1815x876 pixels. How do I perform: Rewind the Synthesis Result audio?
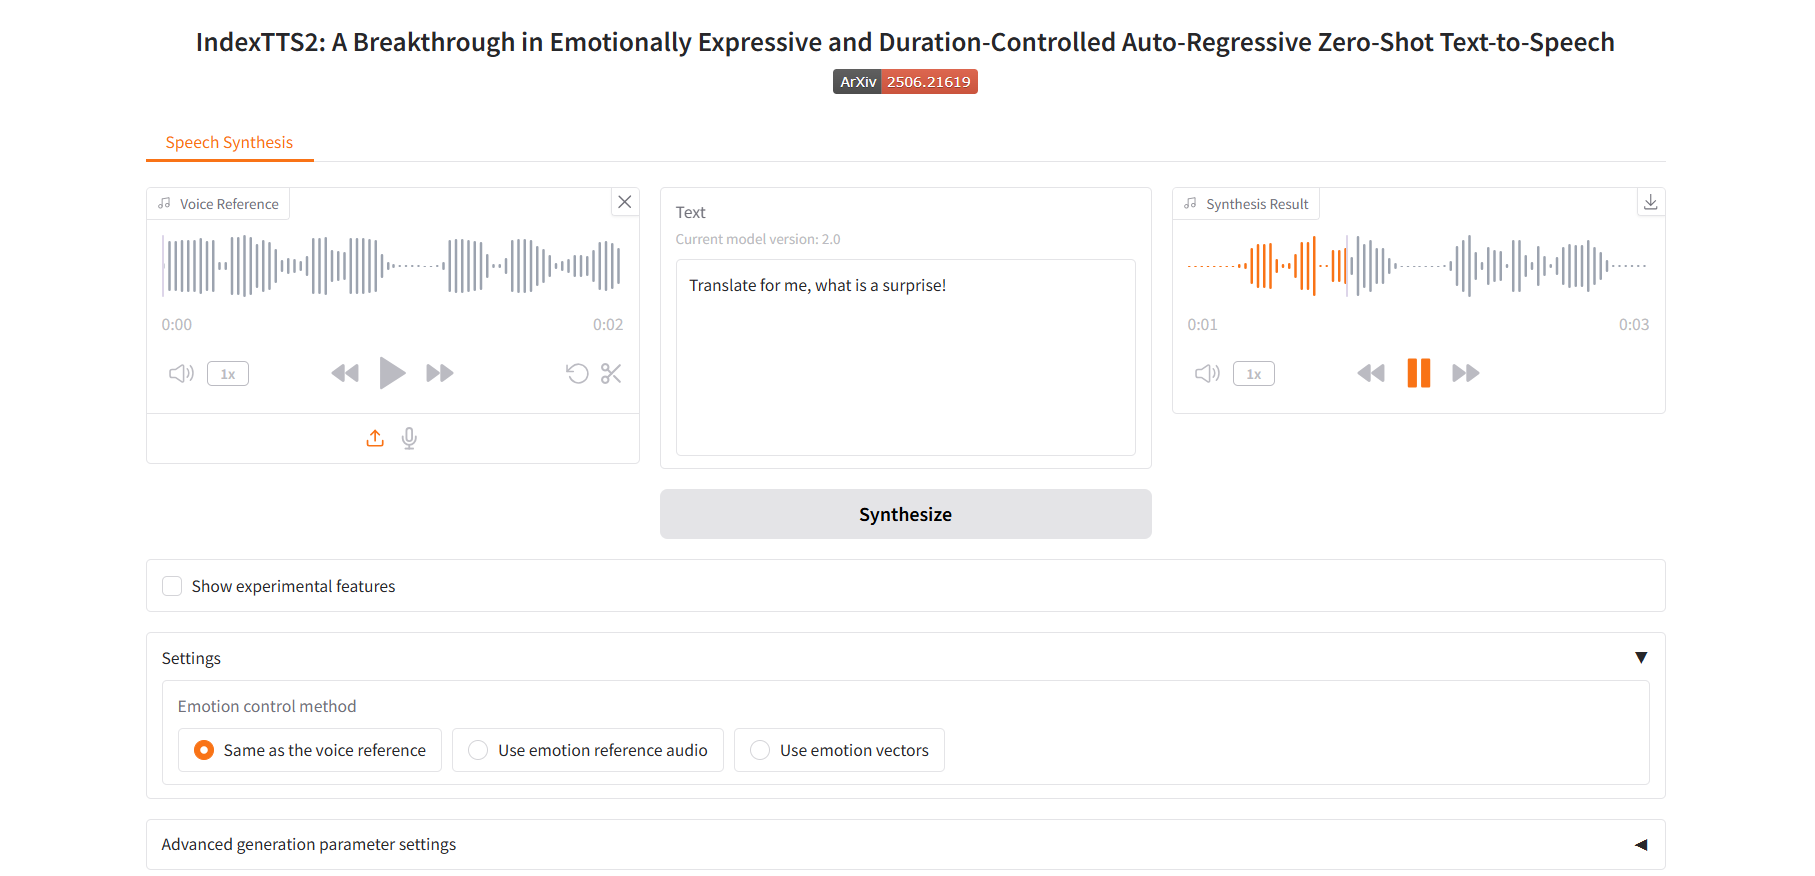[x=1370, y=373]
